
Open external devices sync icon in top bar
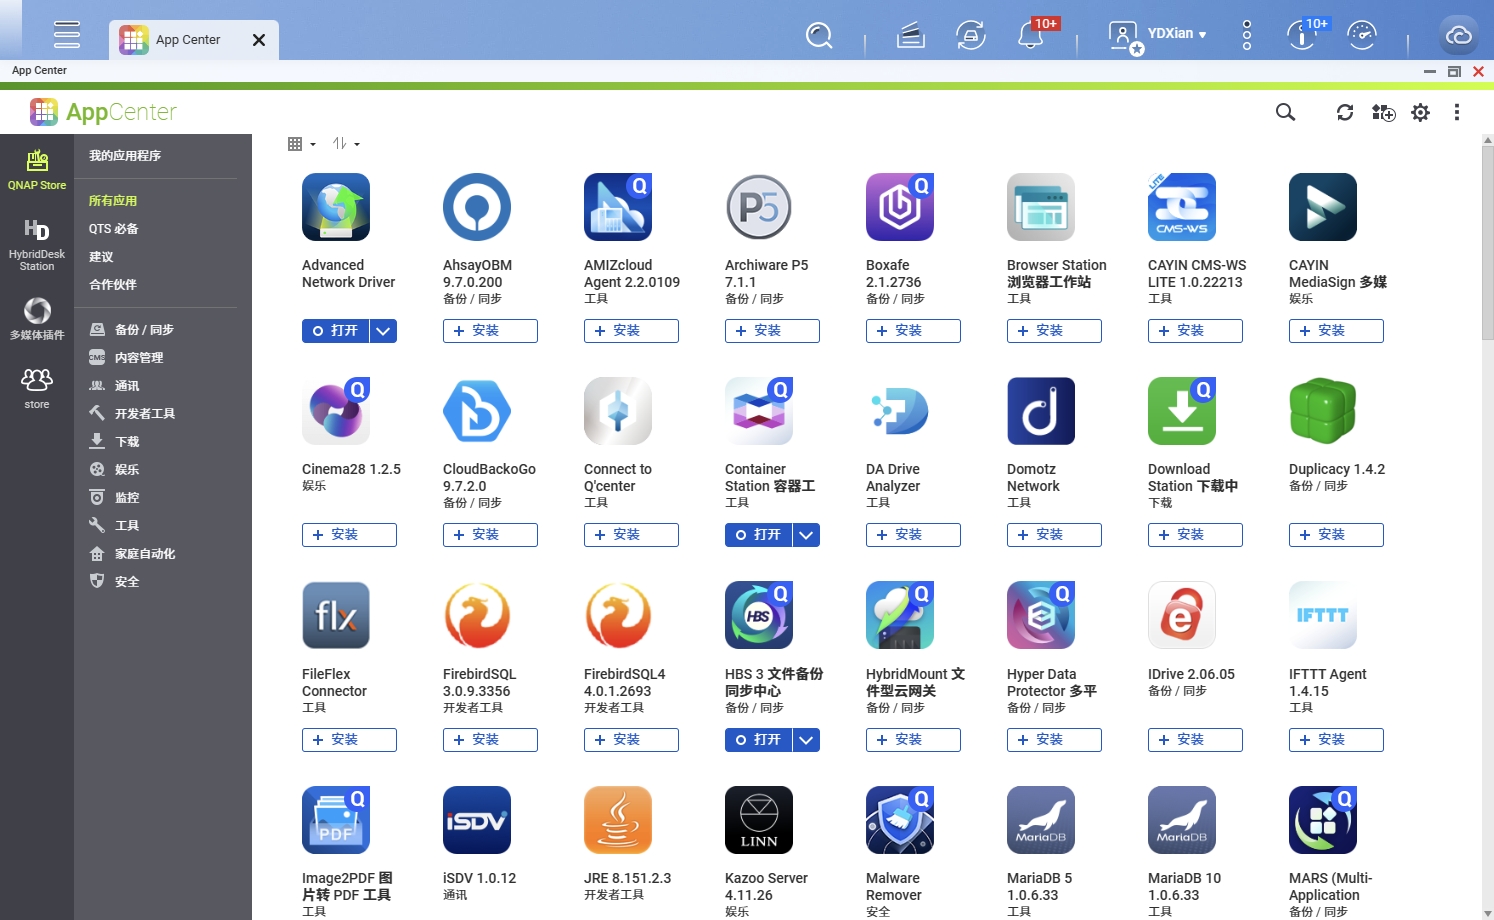click(x=971, y=36)
